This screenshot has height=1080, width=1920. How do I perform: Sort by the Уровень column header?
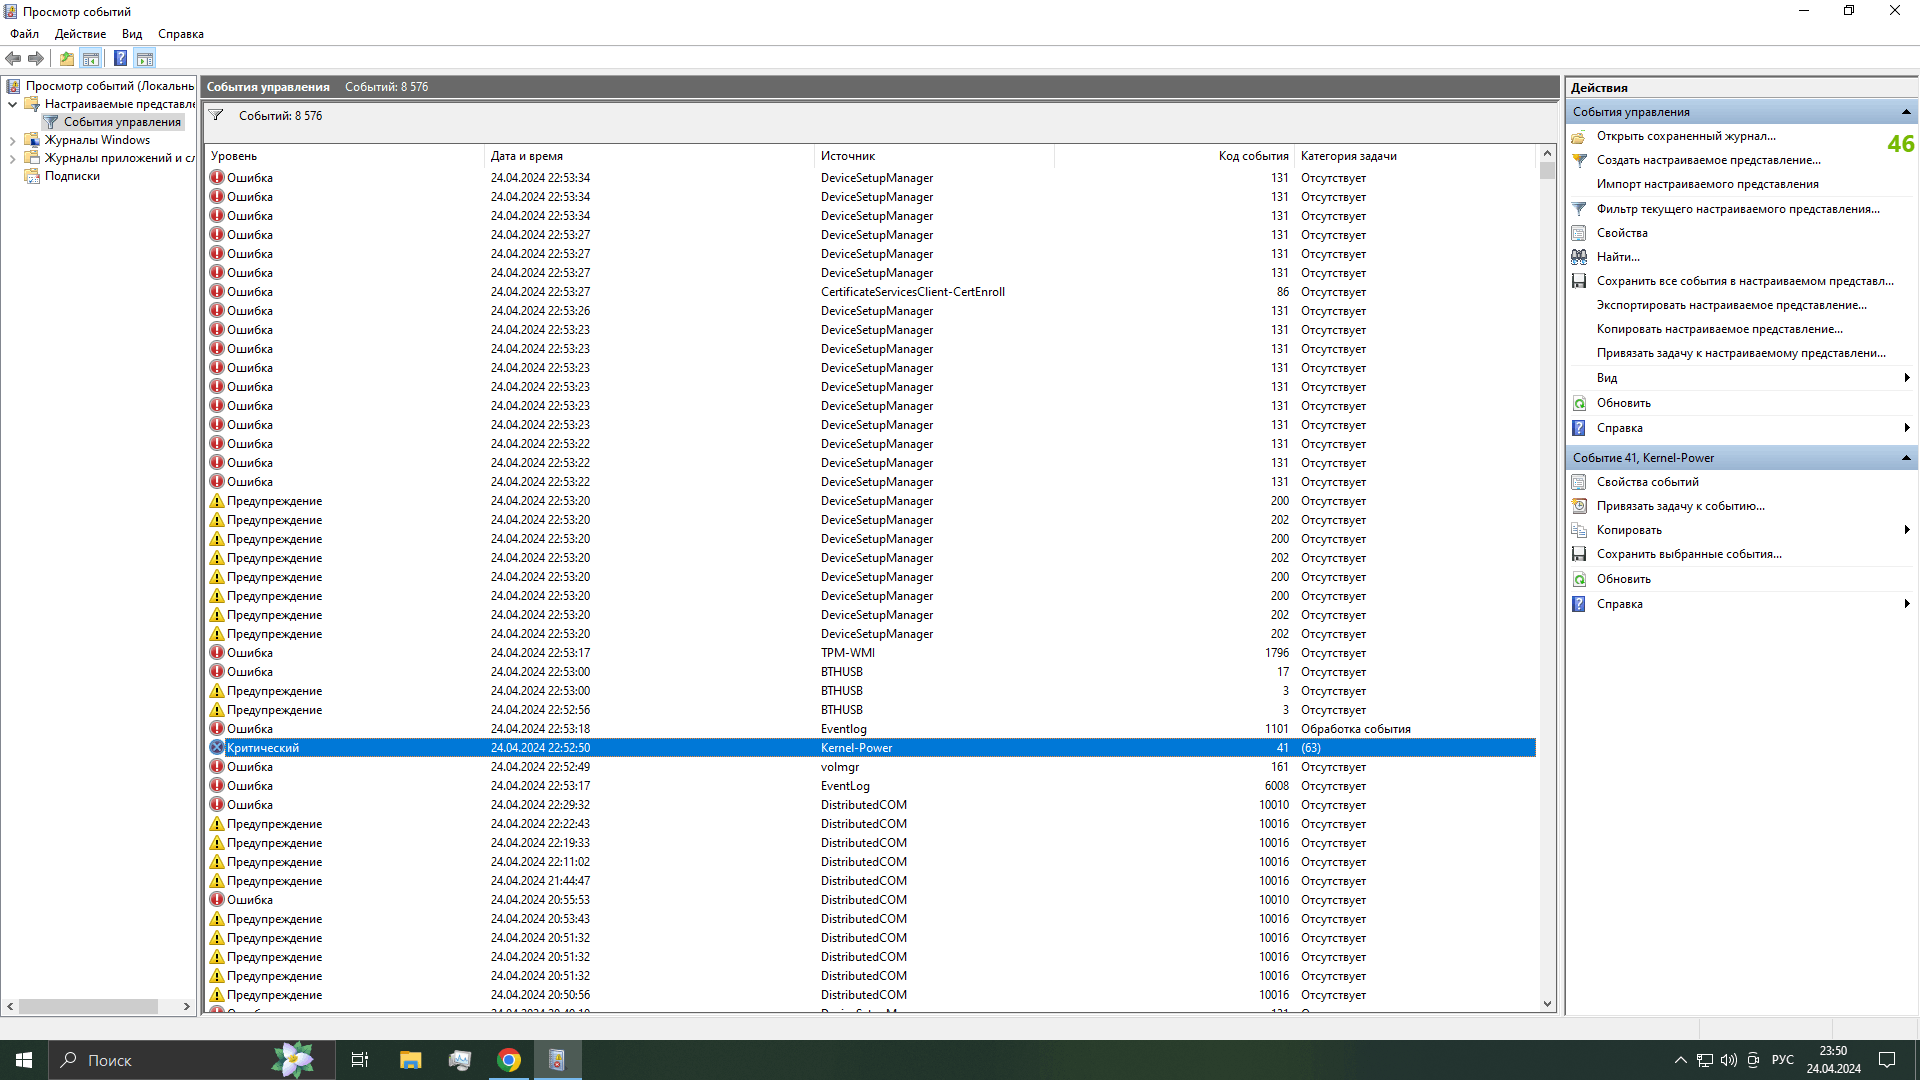[345, 156]
